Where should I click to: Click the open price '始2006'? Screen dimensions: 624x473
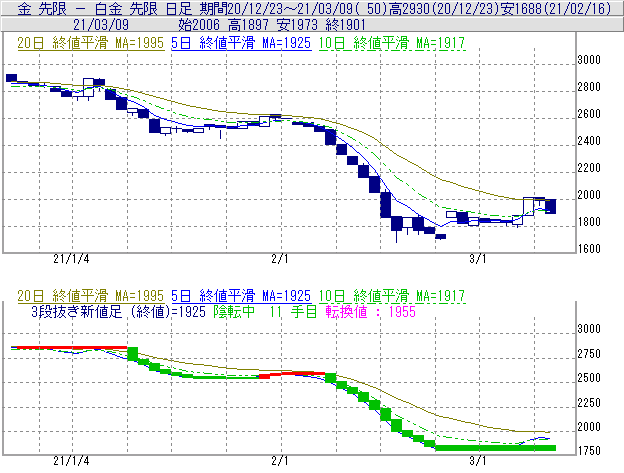click(x=199, y=25)
